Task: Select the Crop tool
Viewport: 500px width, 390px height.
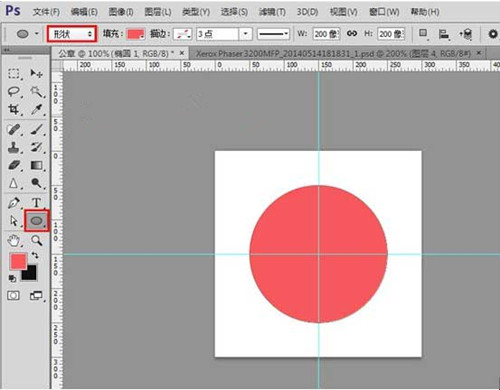Action: point(13,109)
